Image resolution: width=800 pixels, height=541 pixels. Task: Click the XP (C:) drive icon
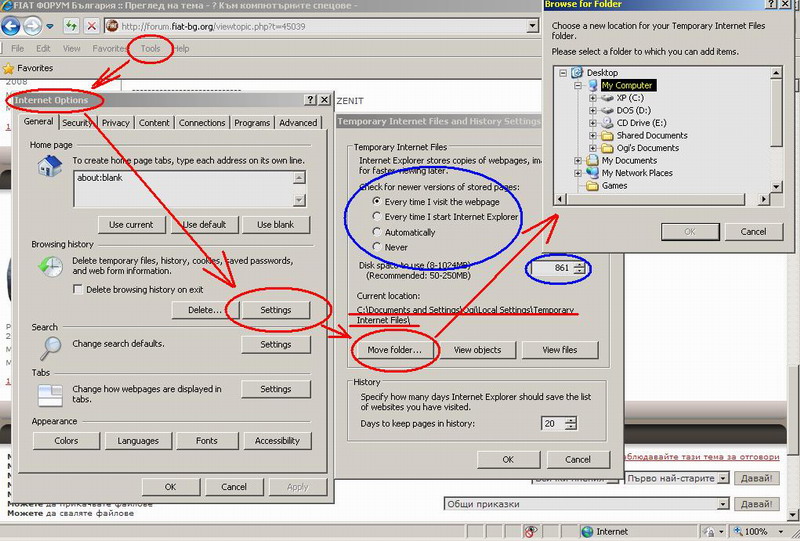coord(607,97)
